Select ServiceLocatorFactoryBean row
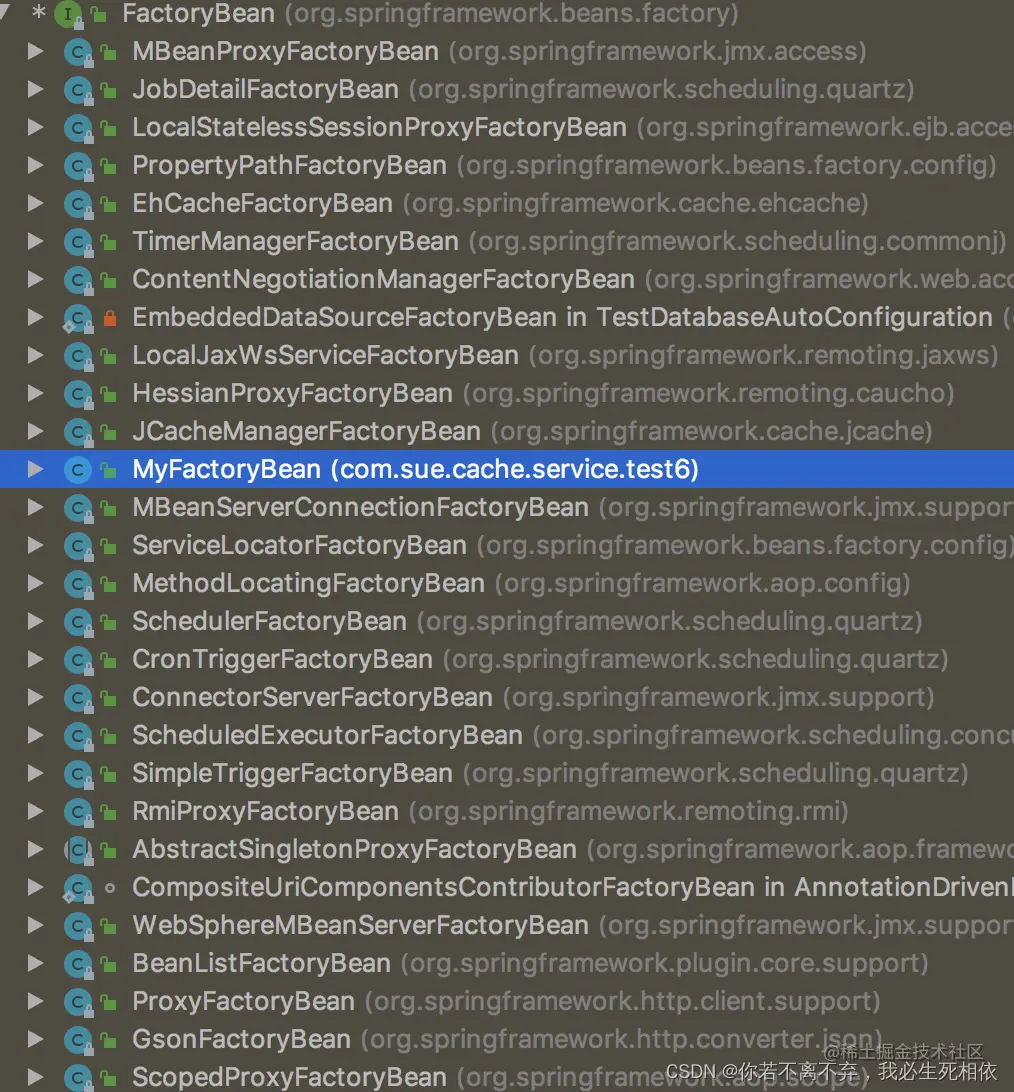Screen dimensions: 1014x1092 (507, 545)
